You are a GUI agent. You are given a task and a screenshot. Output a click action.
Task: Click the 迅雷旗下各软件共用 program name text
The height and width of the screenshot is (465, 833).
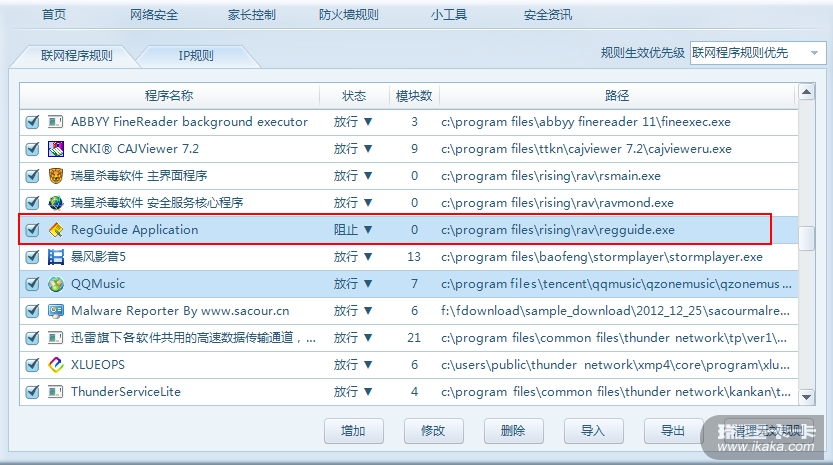coord(193,338)
